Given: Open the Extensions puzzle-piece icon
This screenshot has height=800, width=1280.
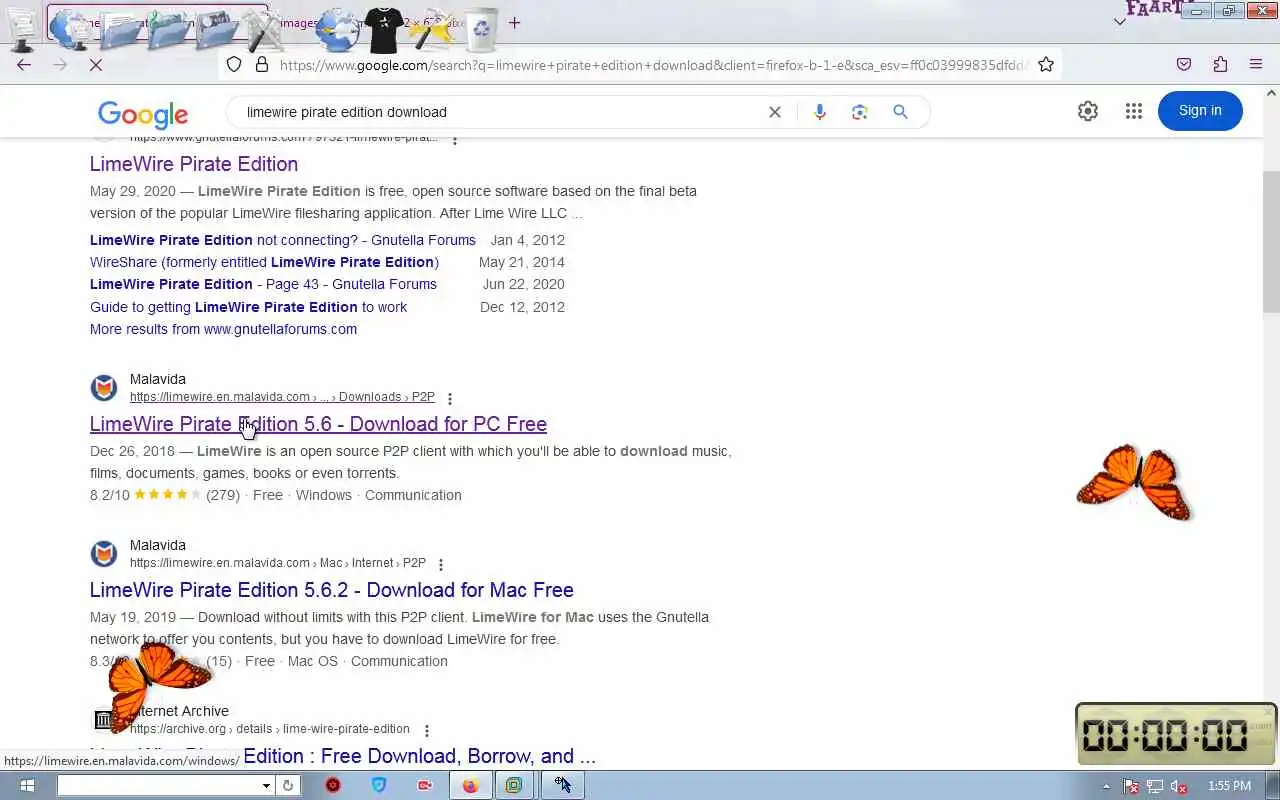Looking at the screenshot, I should (x=1220, y=64).
